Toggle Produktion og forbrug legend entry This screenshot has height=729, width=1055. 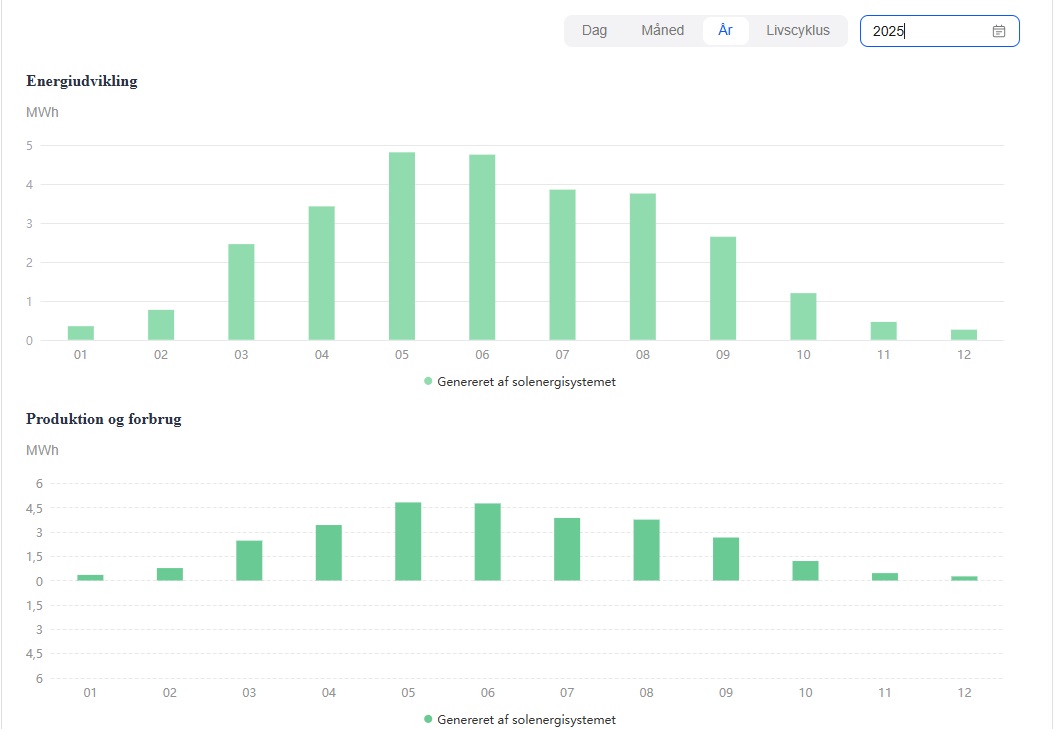[x=526, y=719]
